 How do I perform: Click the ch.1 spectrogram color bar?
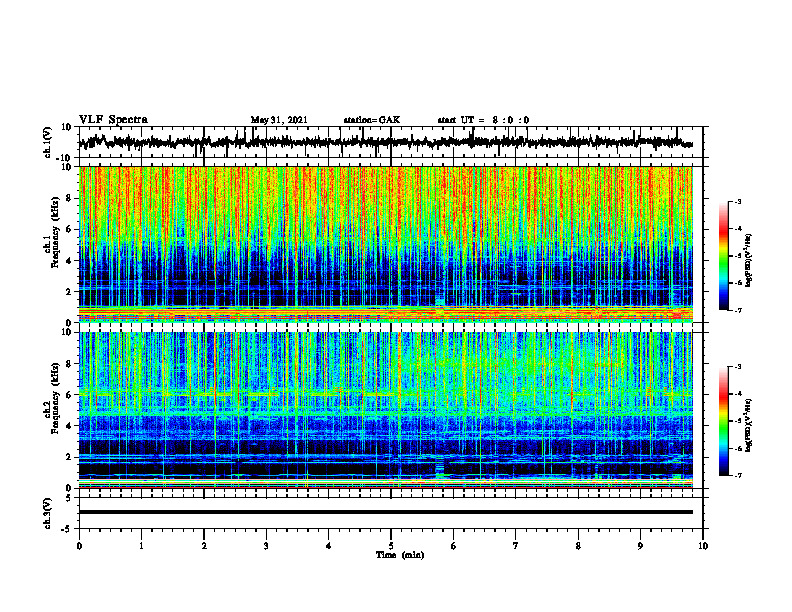pyautogui.click(x=723, y=256)
